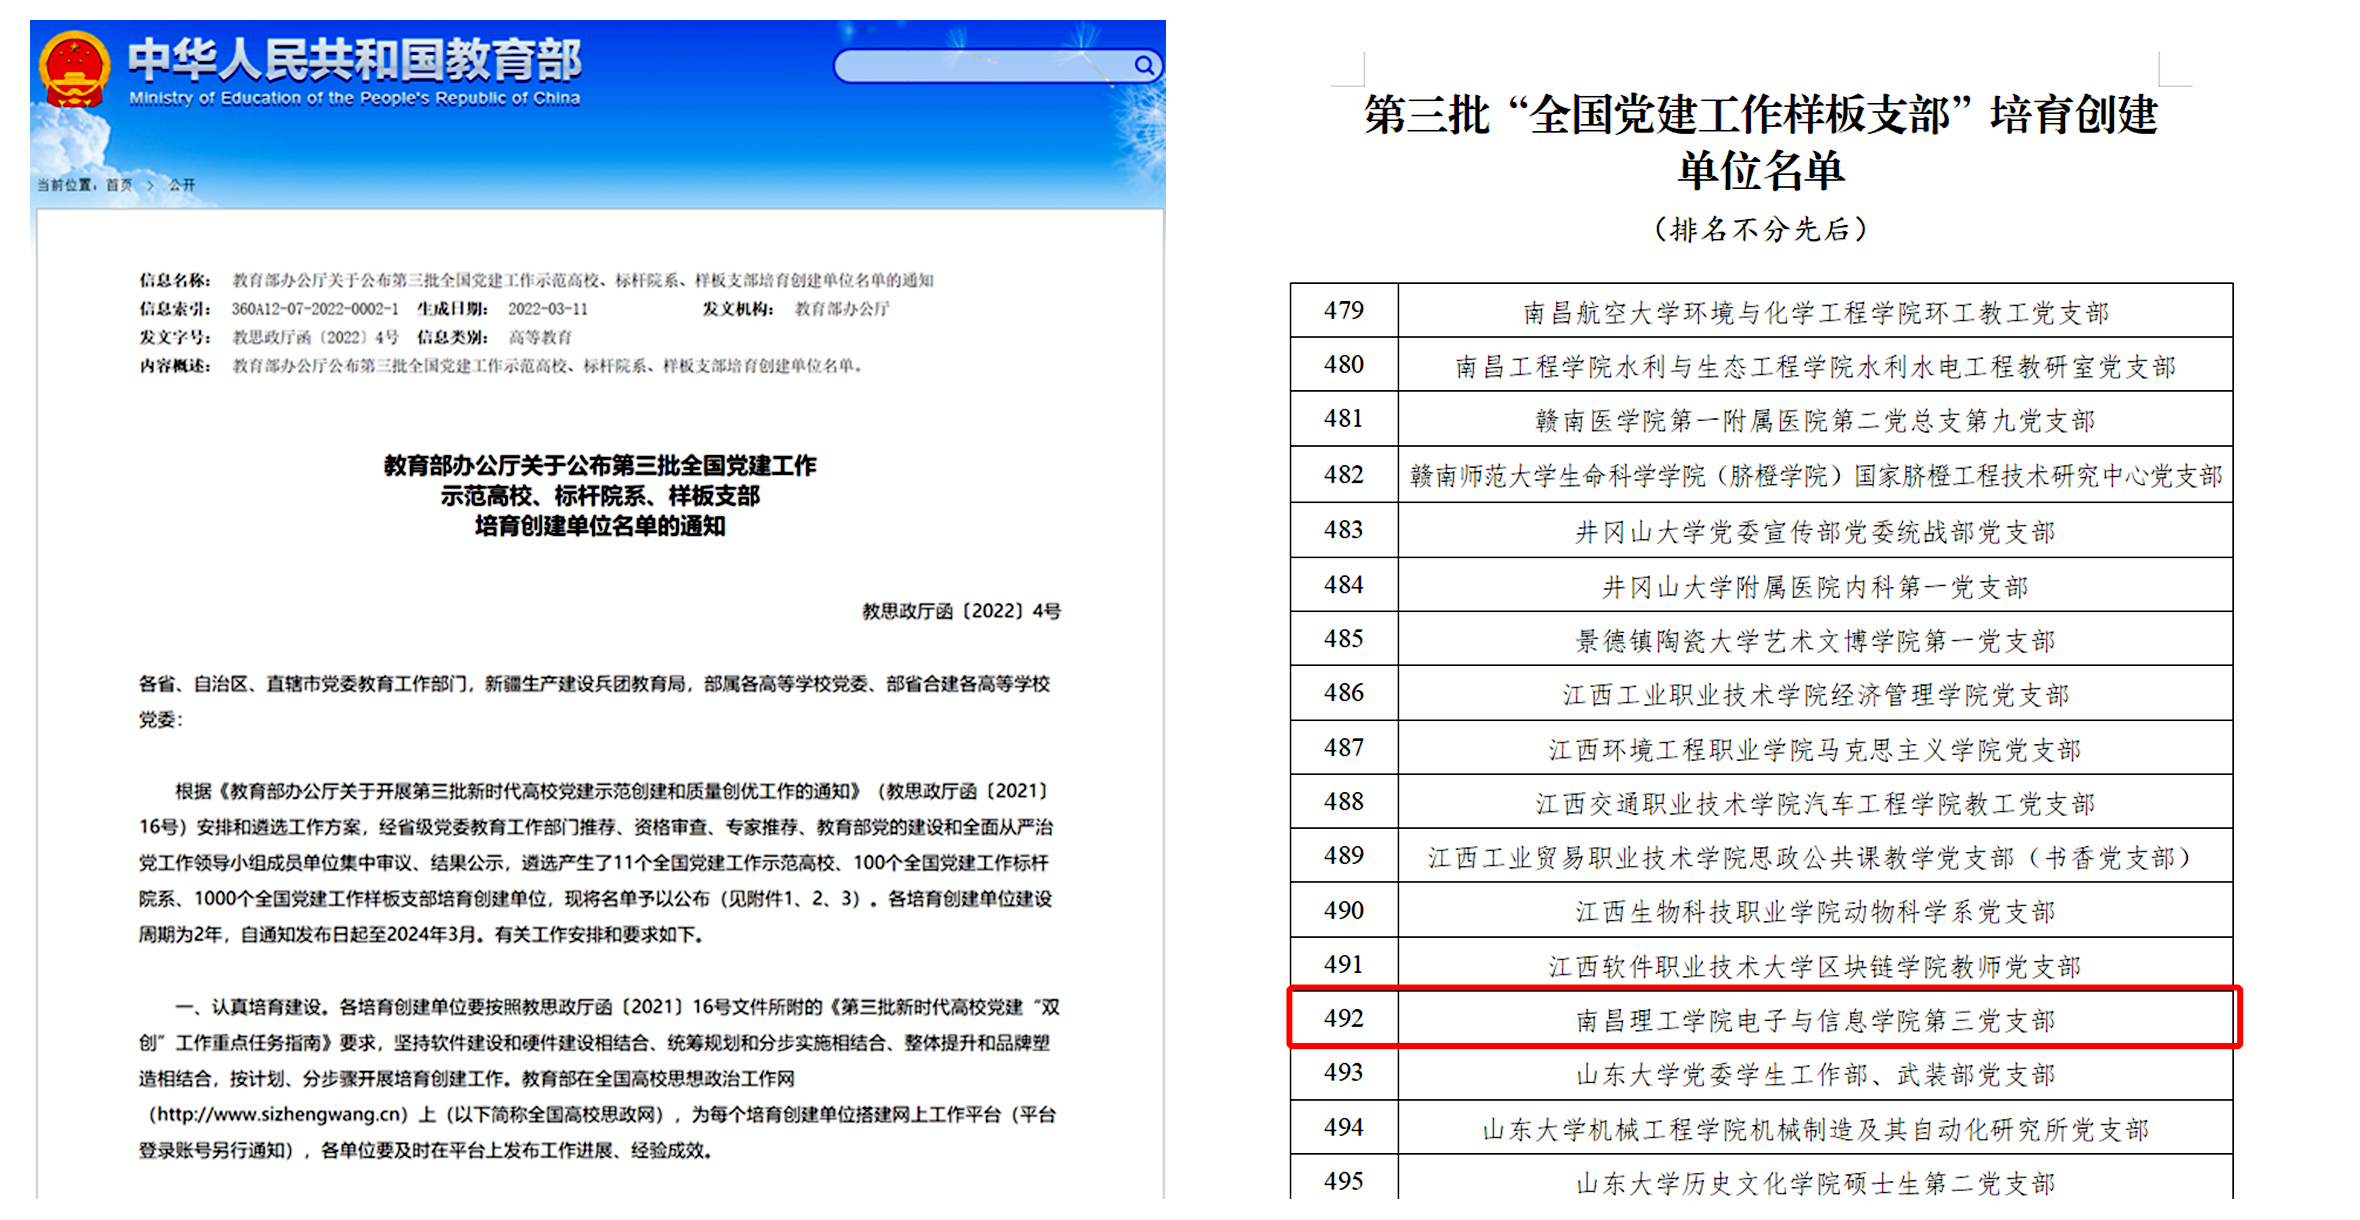Click the subtitle 排名不分先后

pos(1761,229)
